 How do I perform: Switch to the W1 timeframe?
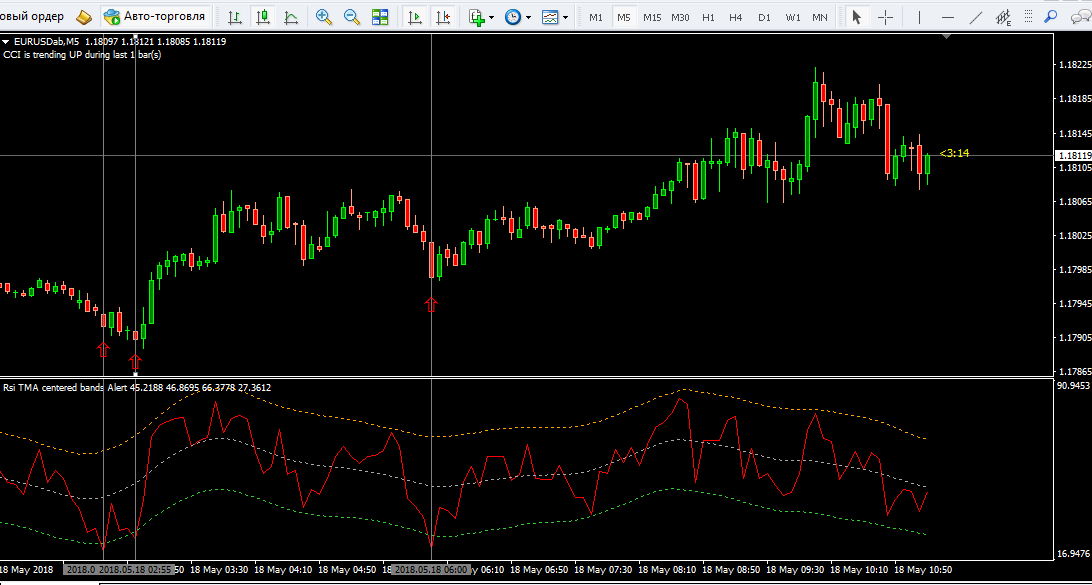pos(793,17)
